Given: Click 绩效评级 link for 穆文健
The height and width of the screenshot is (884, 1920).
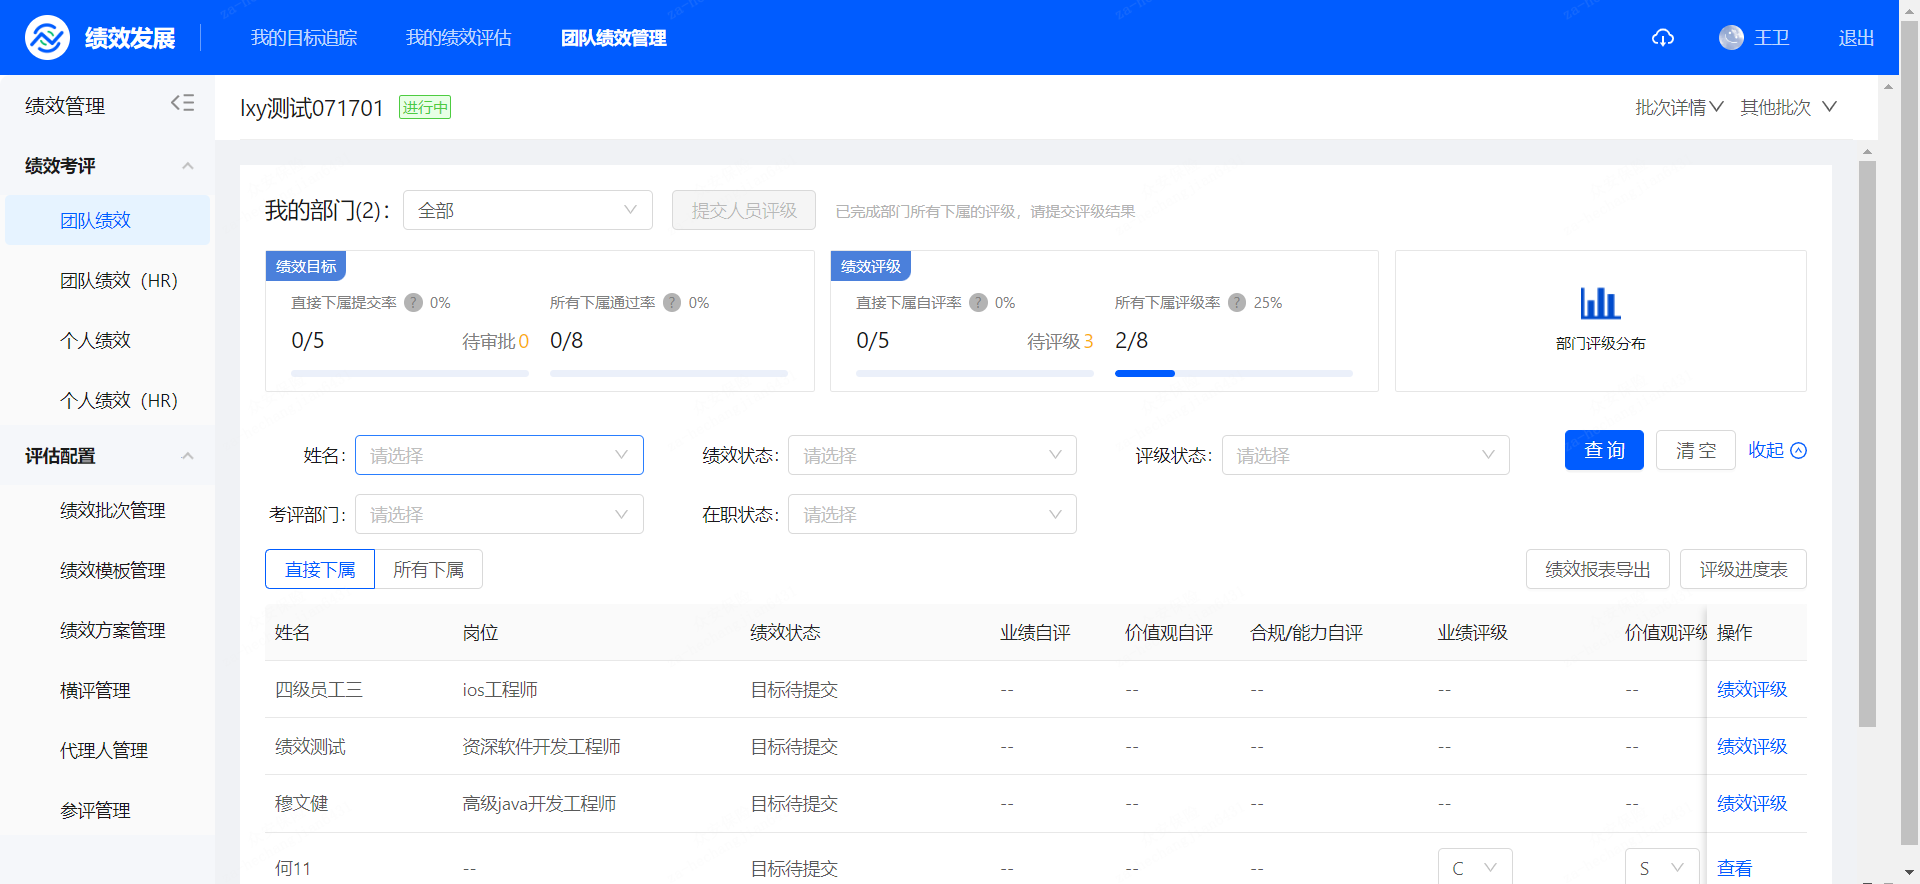Looking at the screenshot, I should click(x=1752, y=803).
